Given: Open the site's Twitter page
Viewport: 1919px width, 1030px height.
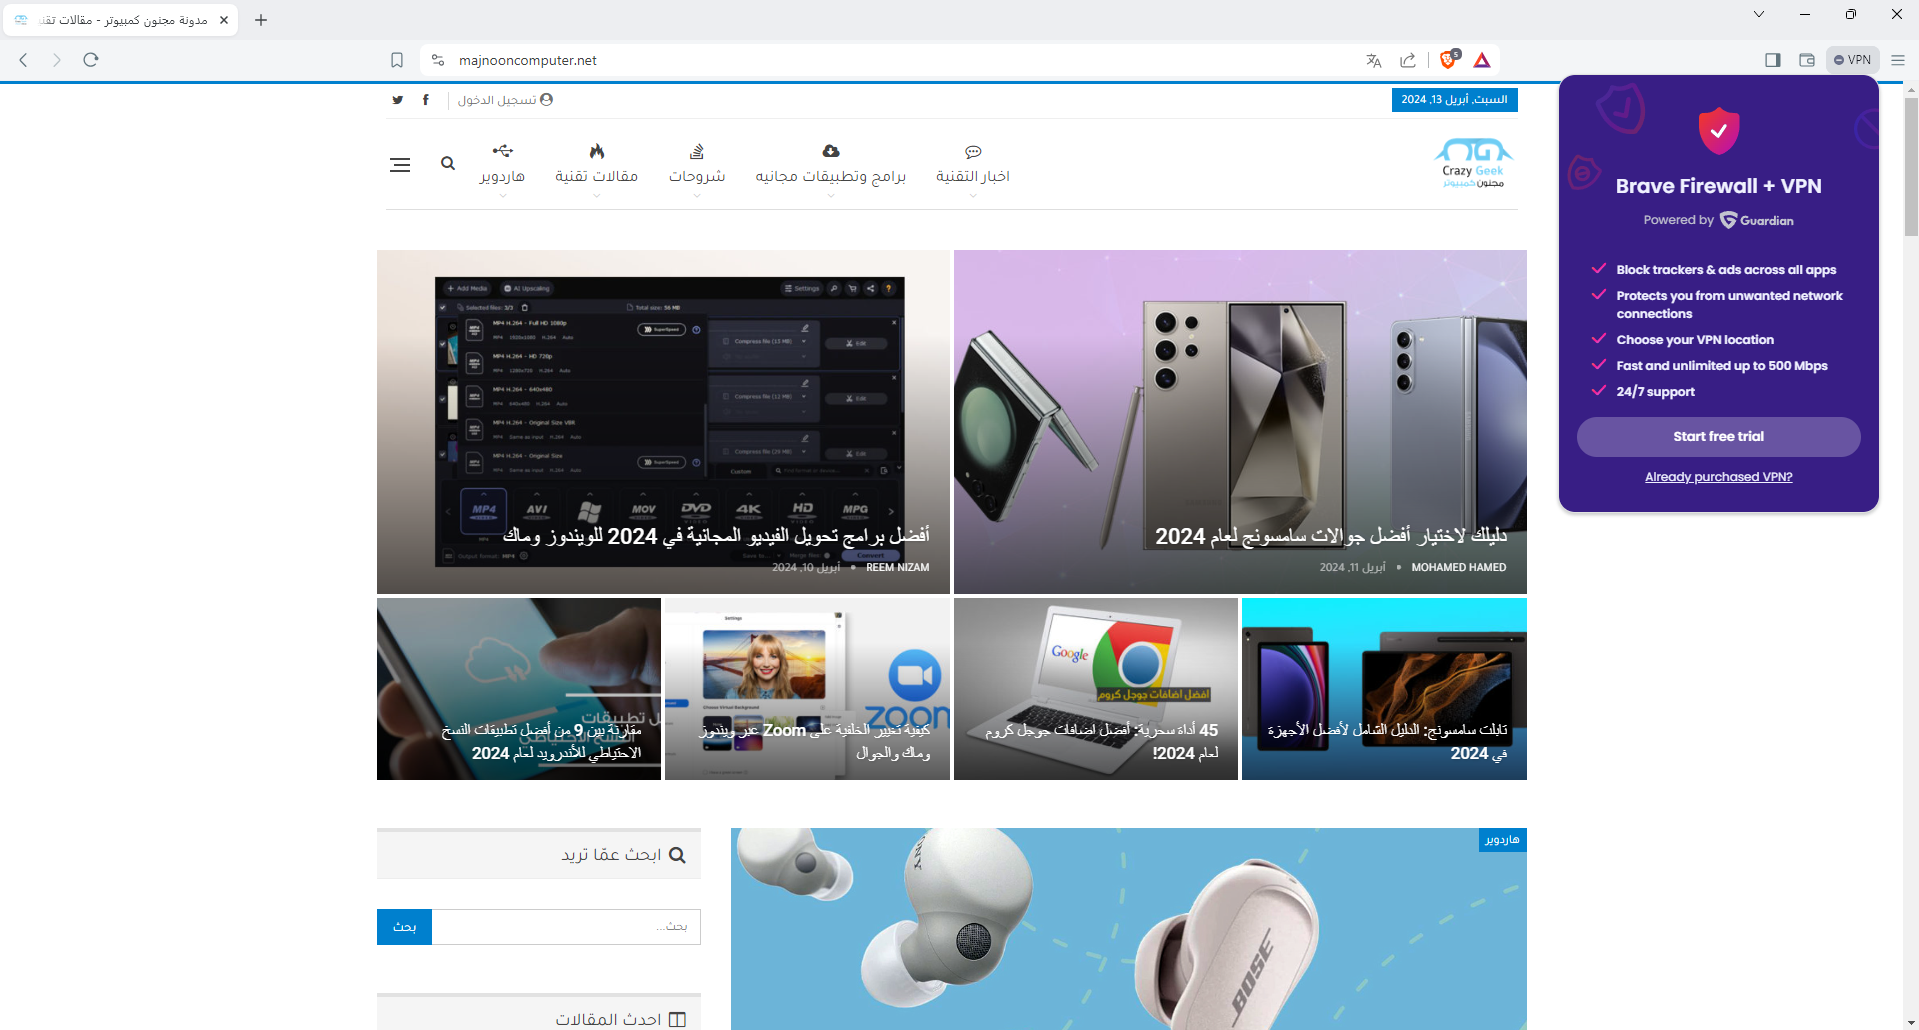Looking at the screenshot, I should pos(398,100).
